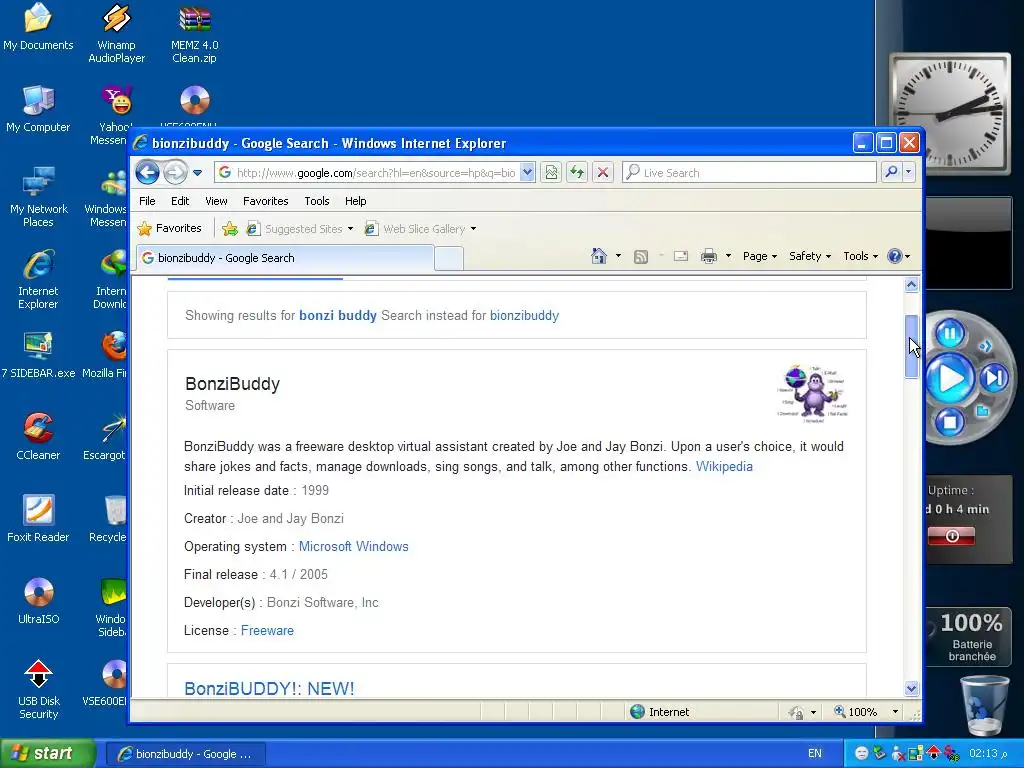Open the command bar Tools dropdown

tap(860, 256)
